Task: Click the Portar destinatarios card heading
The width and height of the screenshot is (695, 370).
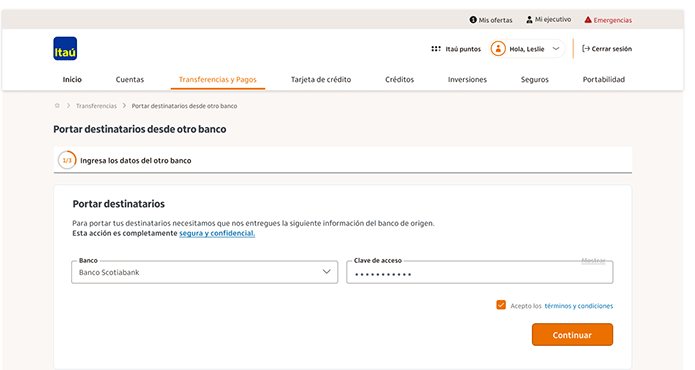Action: tap(118, 204)
